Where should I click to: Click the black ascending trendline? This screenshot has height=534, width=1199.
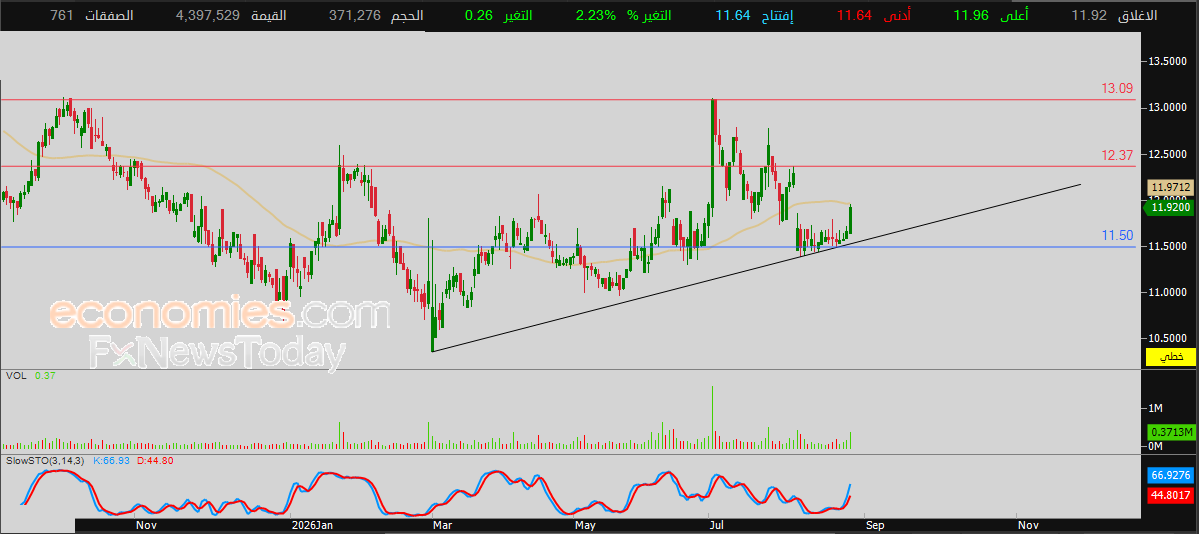(x=757, y=268)
